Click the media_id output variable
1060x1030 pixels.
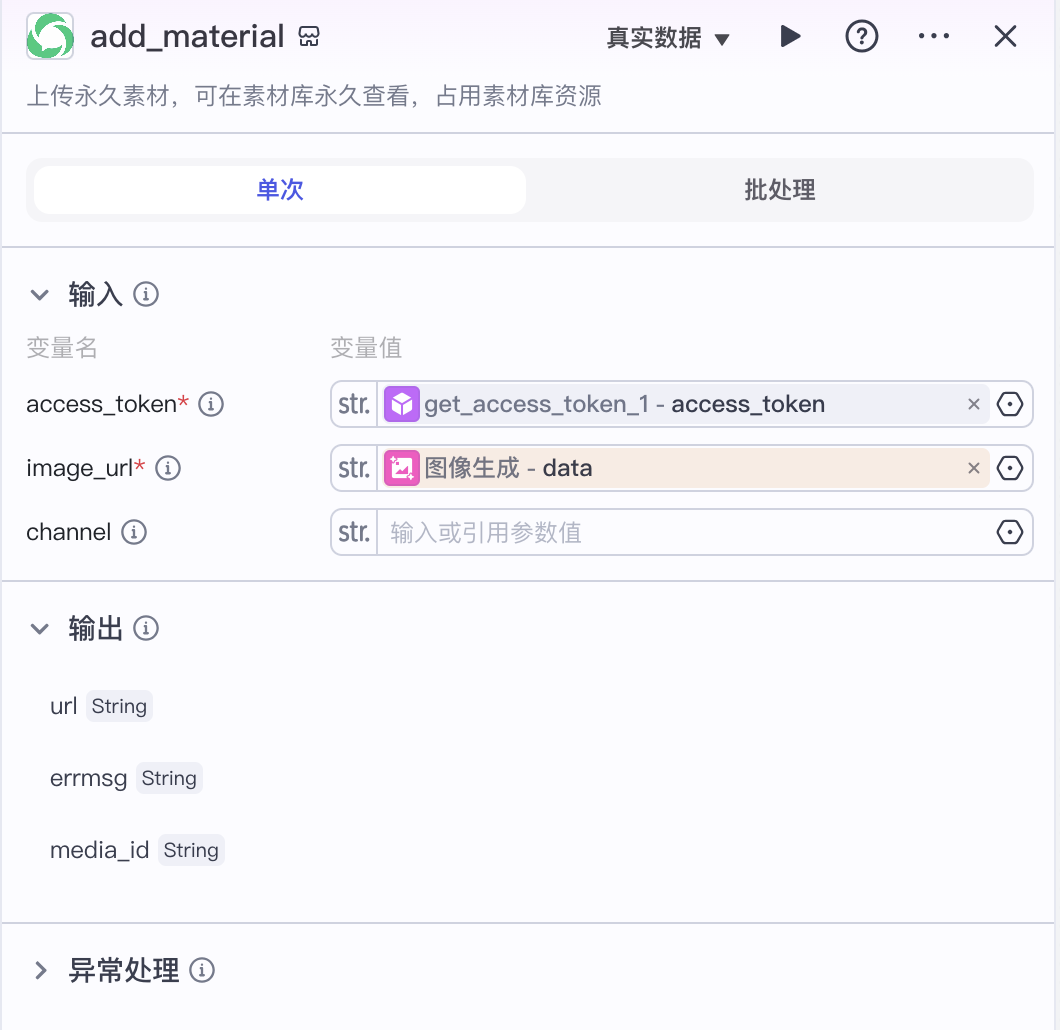tap(99, 850)
